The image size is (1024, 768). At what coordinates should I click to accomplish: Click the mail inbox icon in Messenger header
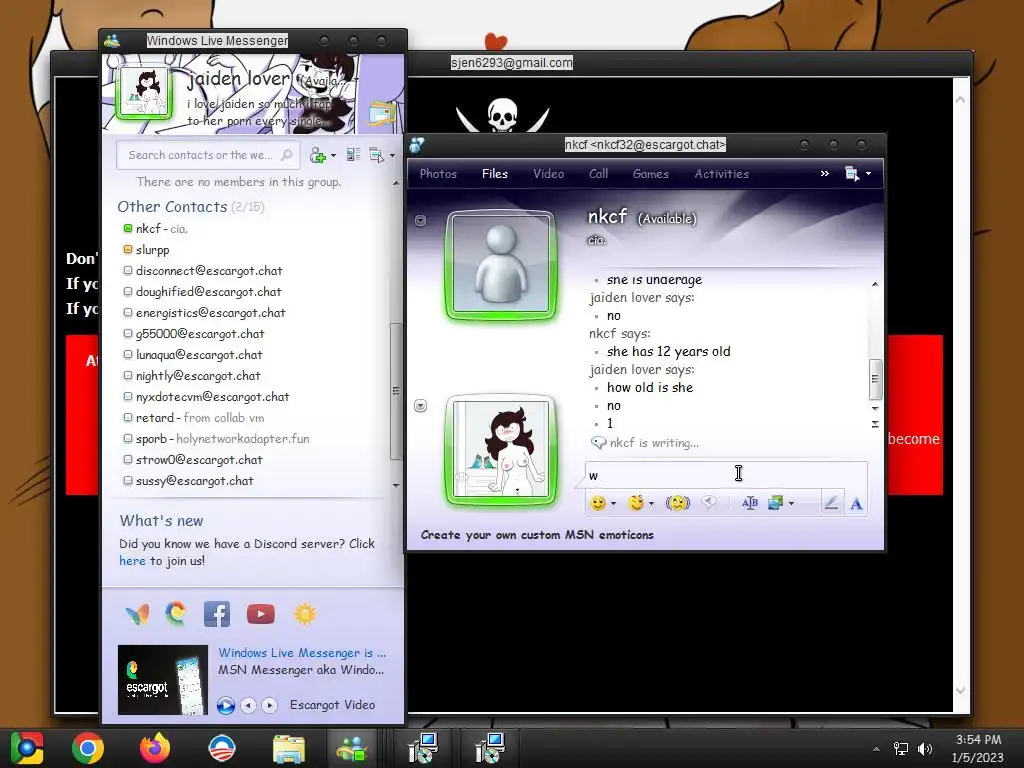point(381,114)
